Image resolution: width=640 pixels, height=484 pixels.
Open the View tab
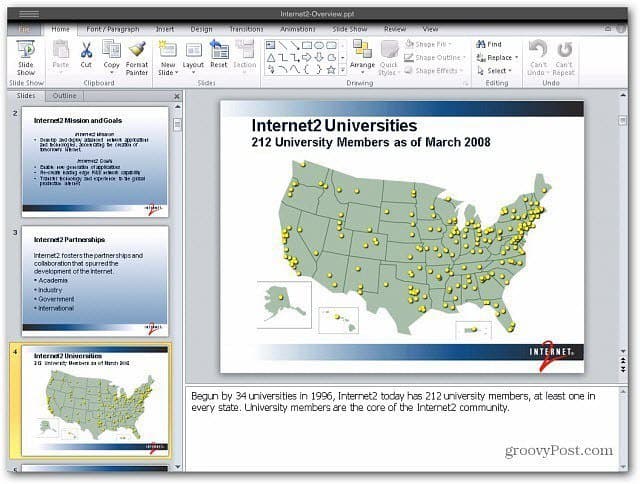430,29
